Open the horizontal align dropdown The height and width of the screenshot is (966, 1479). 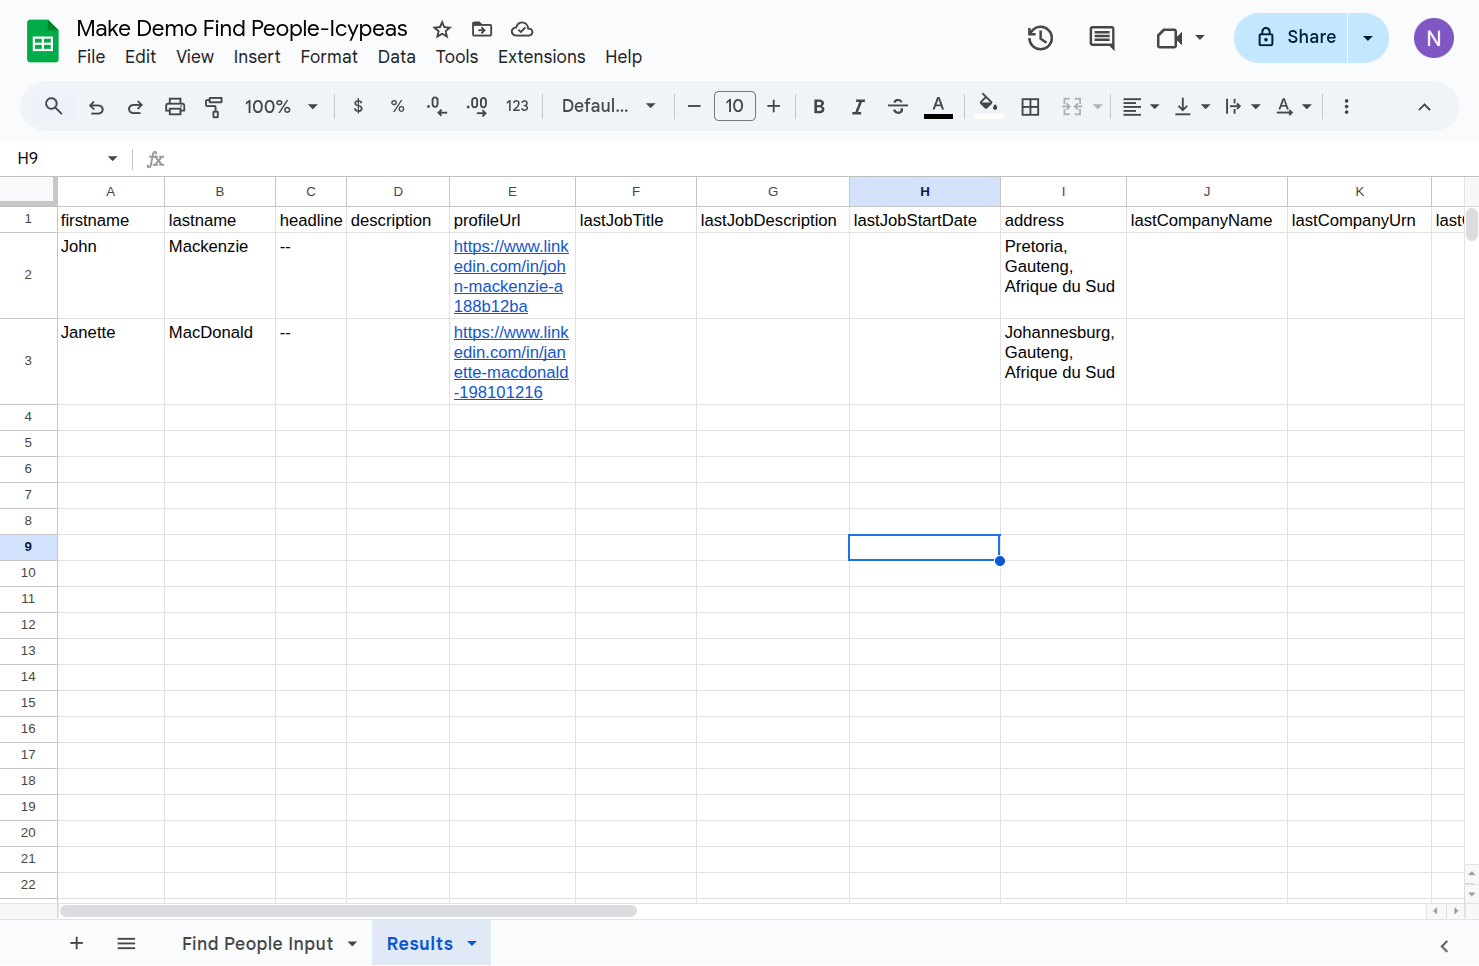(1141, 106)
